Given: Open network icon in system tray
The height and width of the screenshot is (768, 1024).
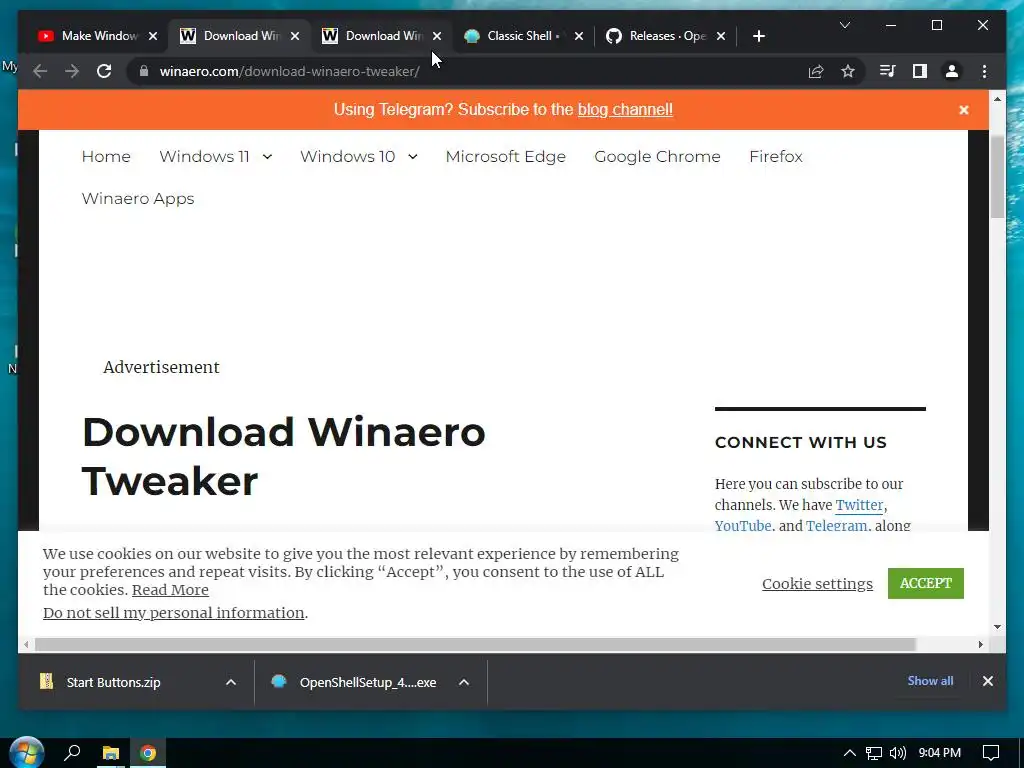Looking at the screenshot, I should coord(874,753).
